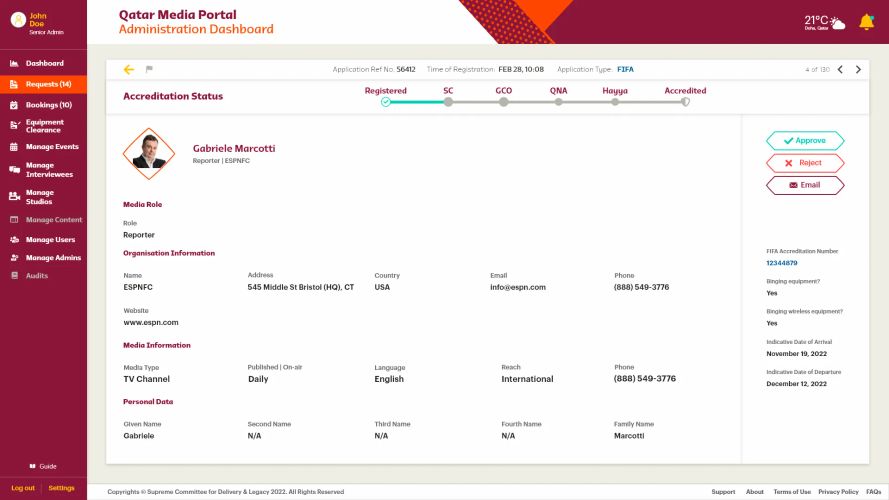Click the QNA status step dot

[558, 102]
